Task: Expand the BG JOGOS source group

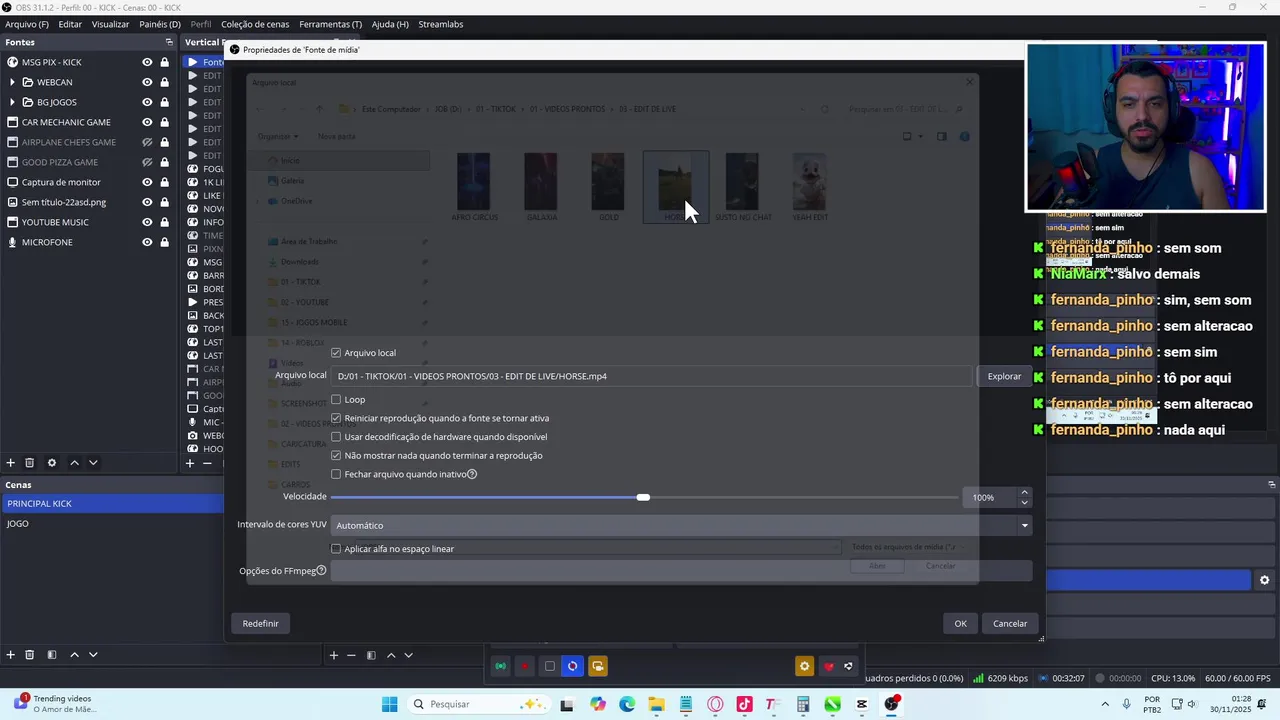Action: click(x=12, y=102)
